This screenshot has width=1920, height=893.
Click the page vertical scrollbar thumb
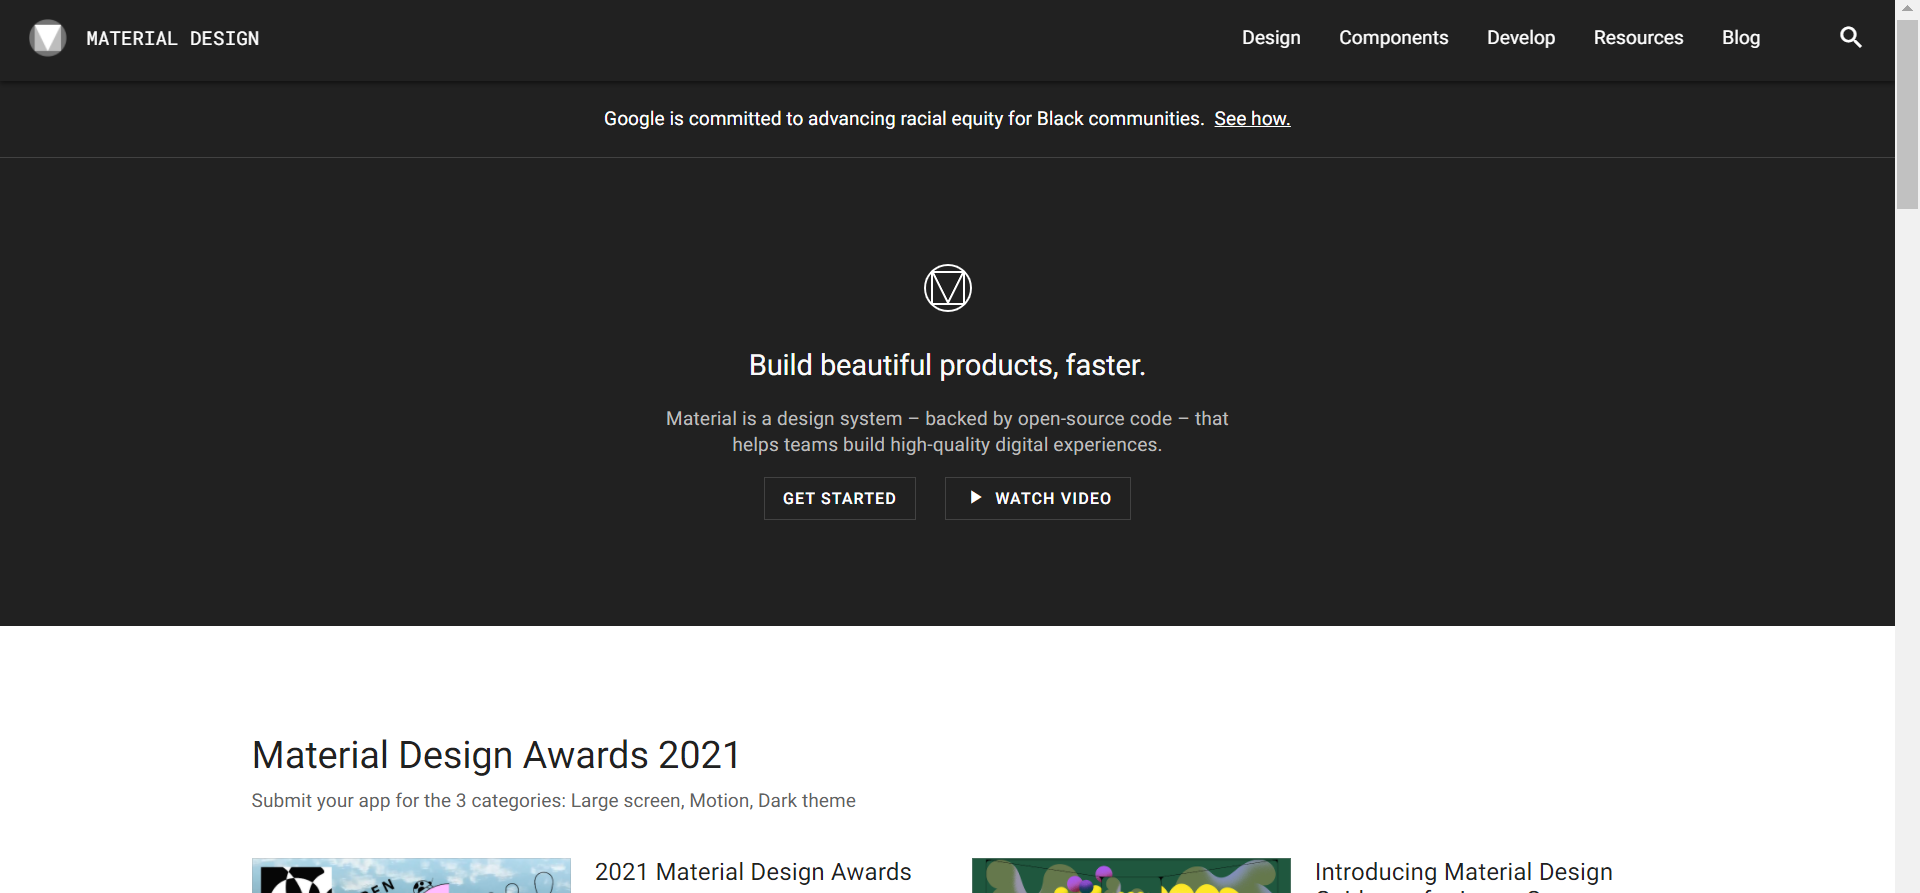[1907, 115]
